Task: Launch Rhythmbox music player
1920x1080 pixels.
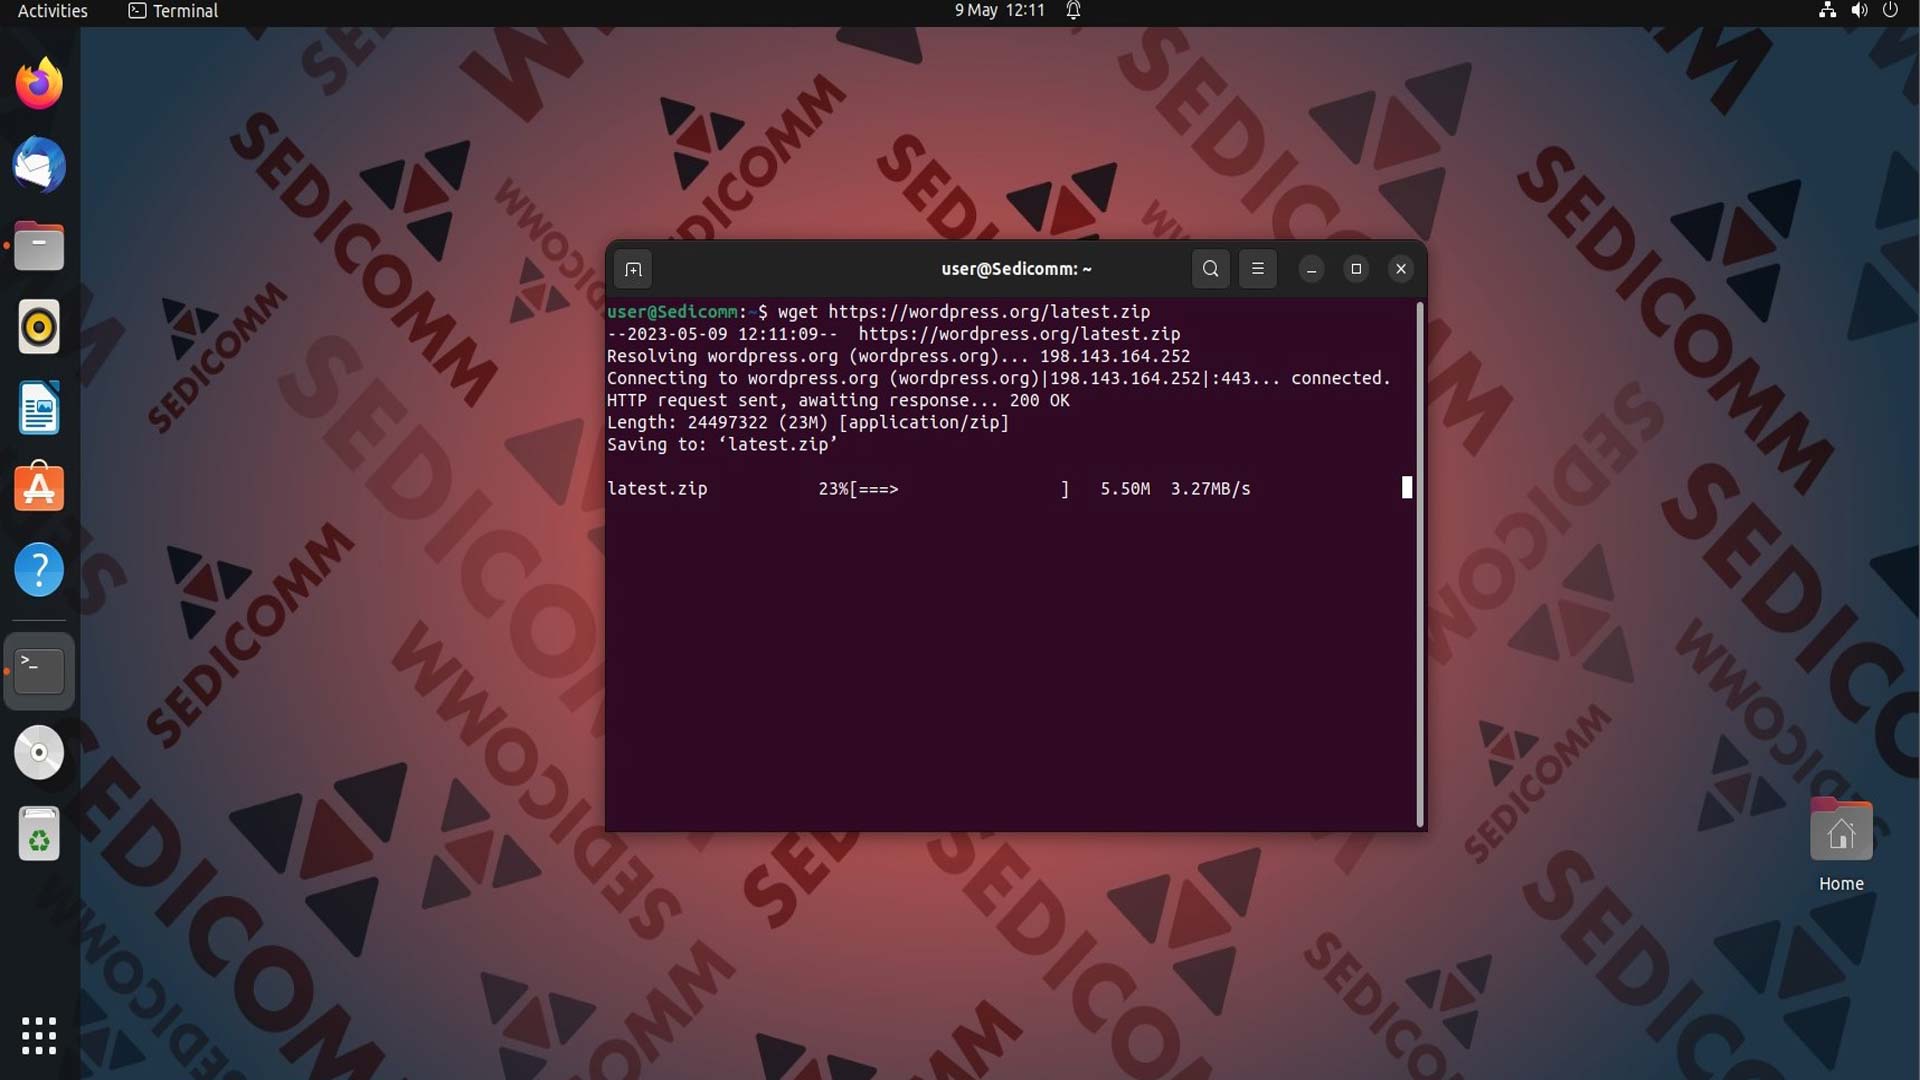Action: (39, 327)
